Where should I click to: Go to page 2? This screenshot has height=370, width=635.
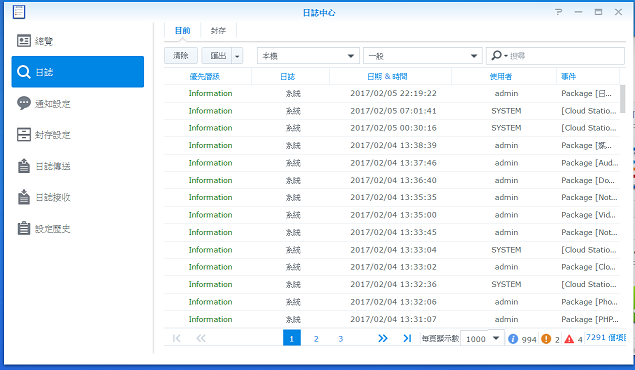click(x=316, y=338)
